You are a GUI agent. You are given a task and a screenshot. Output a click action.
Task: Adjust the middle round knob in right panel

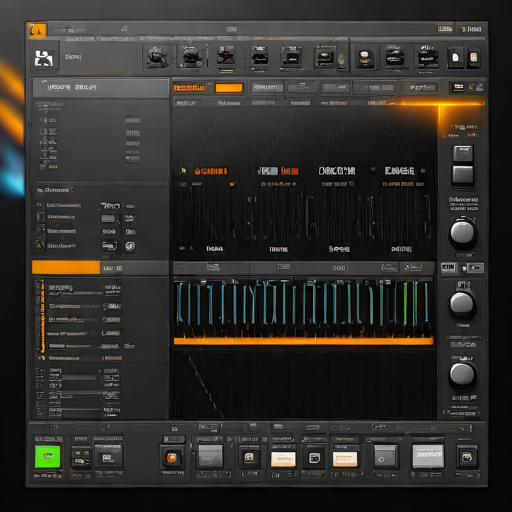(462, 303)
